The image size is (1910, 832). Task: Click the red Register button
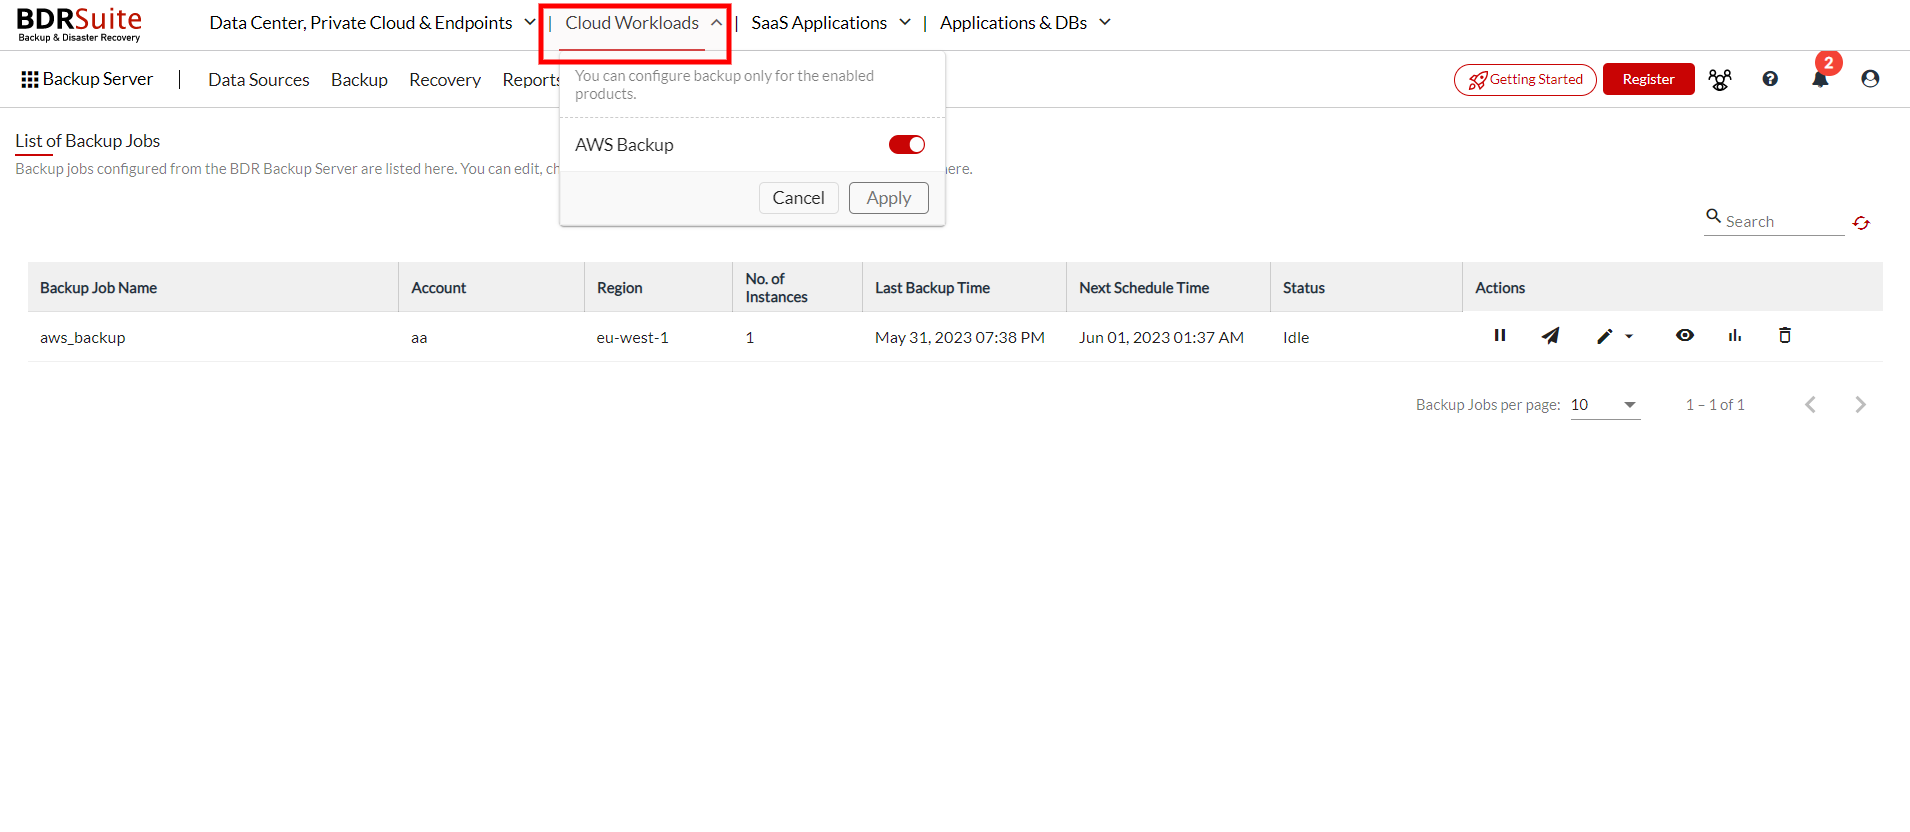point(1648,79)
